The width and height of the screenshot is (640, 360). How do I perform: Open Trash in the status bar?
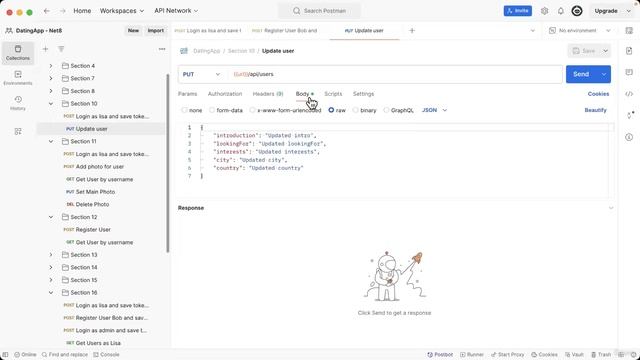601,354
